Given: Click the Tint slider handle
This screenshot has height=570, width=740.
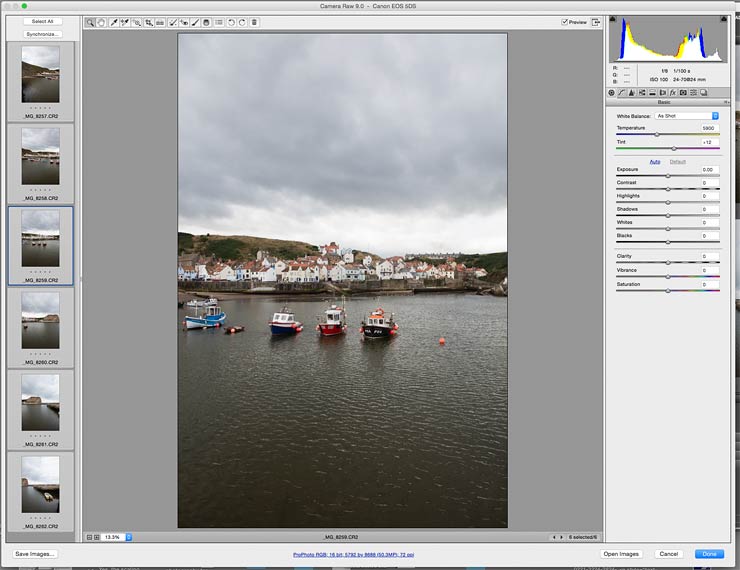Looking at the screenshot, I should click(674, 149).
